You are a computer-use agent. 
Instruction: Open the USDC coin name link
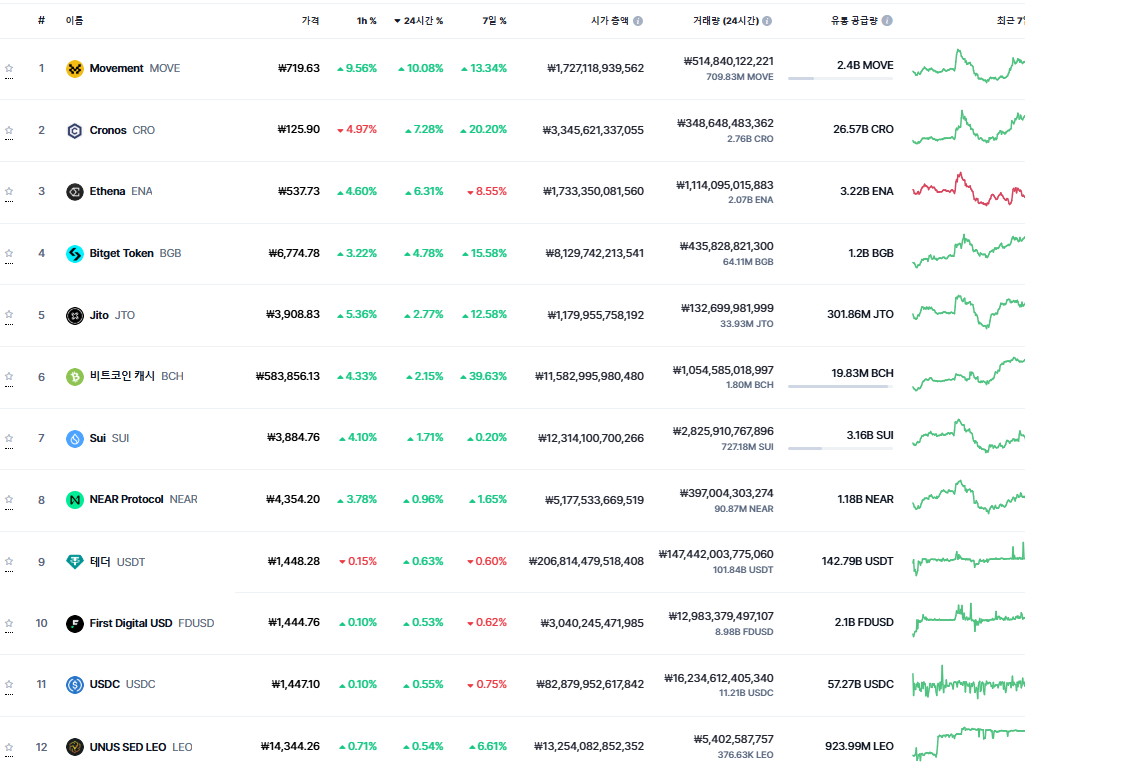click(122, 685)
